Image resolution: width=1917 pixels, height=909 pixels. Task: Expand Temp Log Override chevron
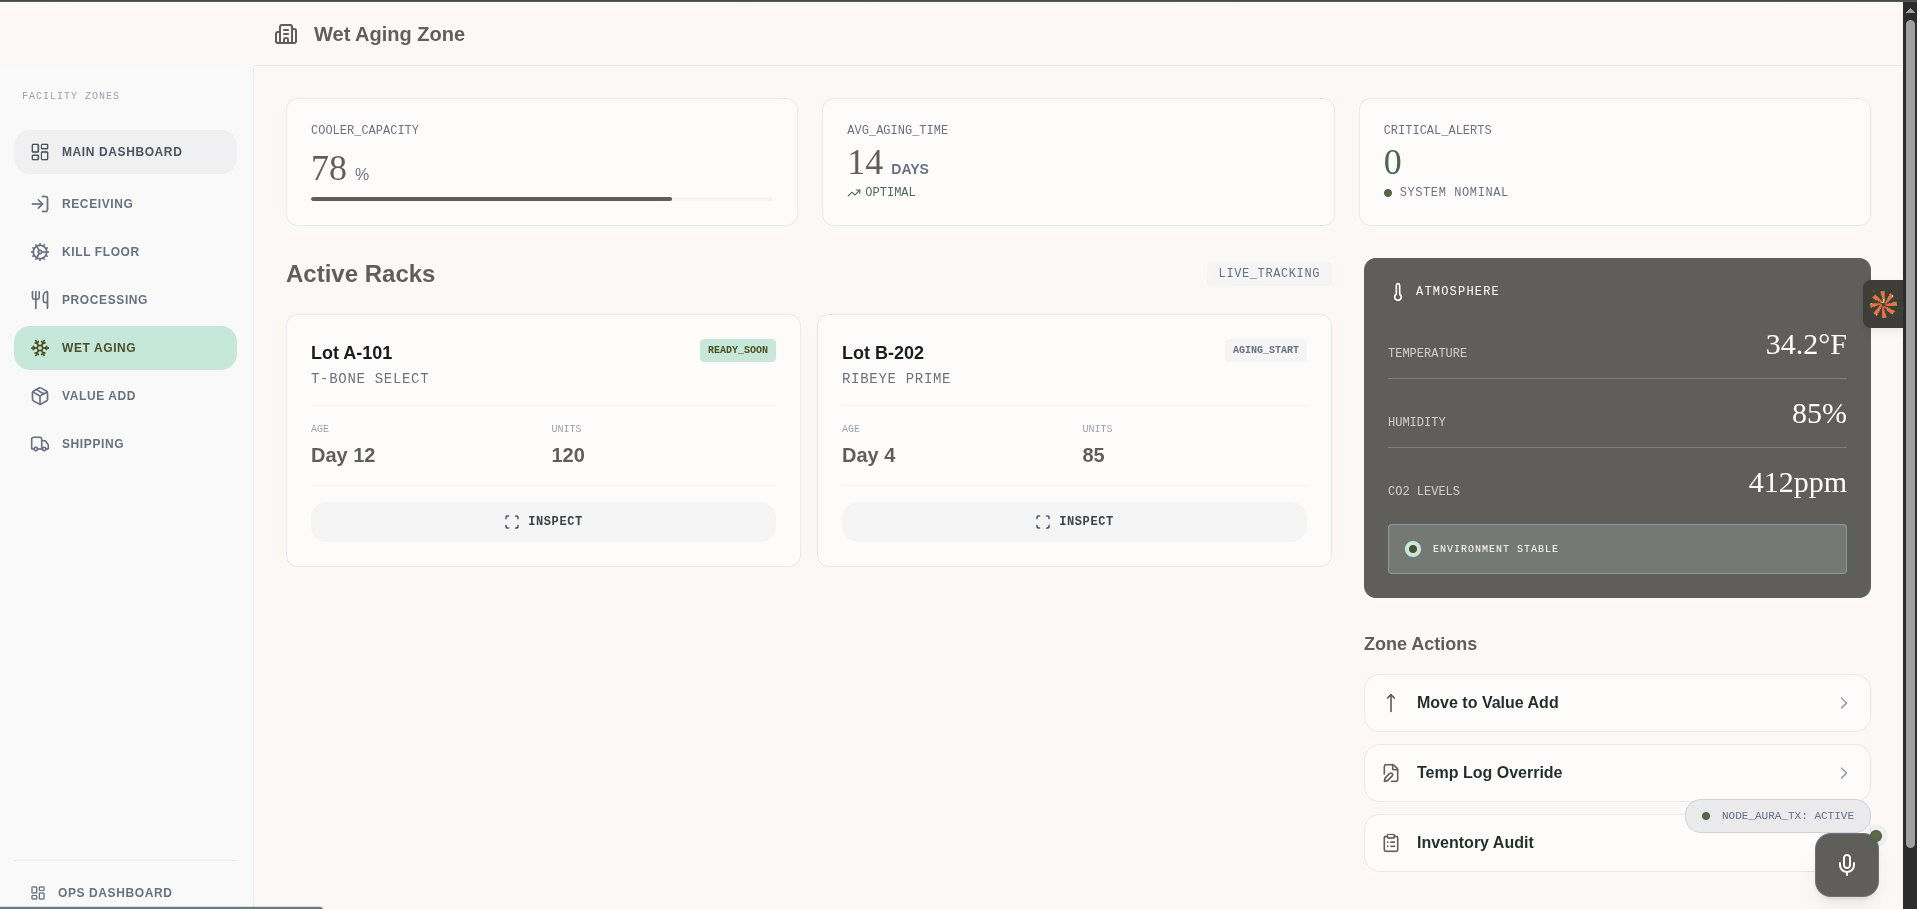pyautogui.click(x=1844, y=773)
